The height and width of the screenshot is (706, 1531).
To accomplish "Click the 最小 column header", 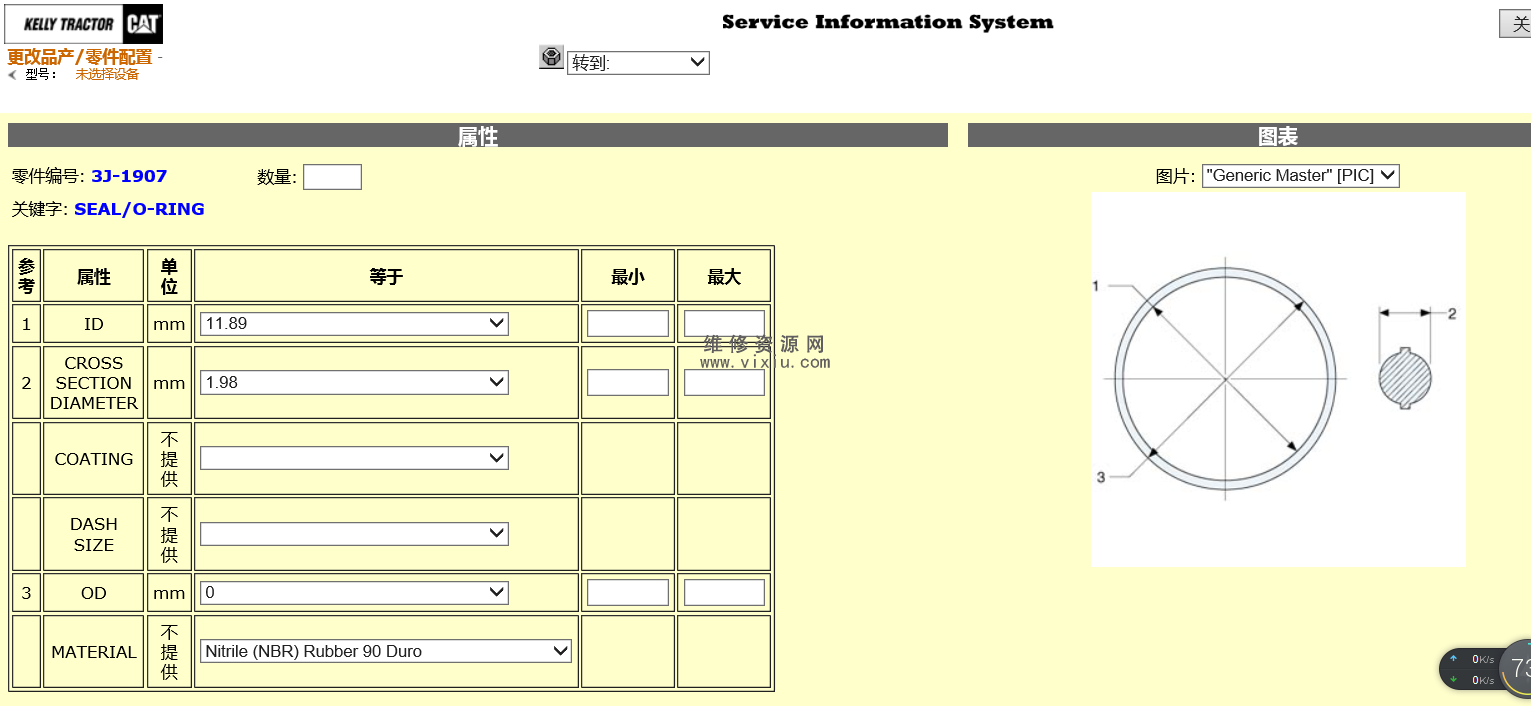I will click(x=628, y=276).
